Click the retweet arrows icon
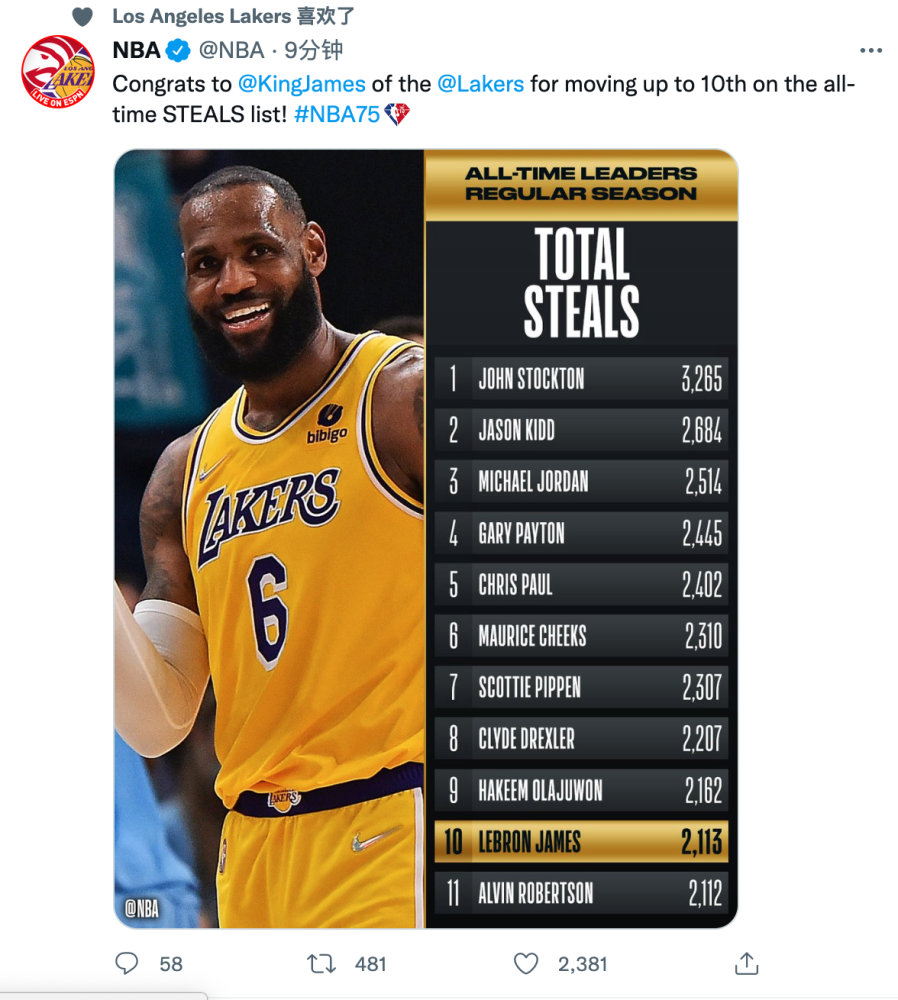The image size is (898, 1000). click(x=321, y=963)
